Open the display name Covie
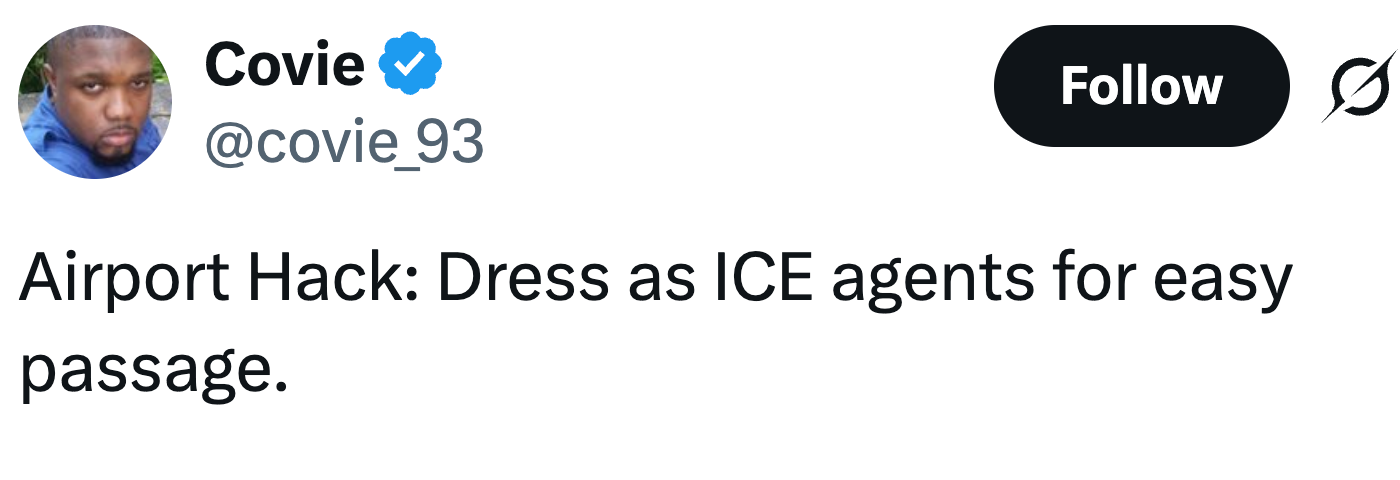The height and width of the screenshot is (480, 1400). pyautogui.click(x=285, y=65)
